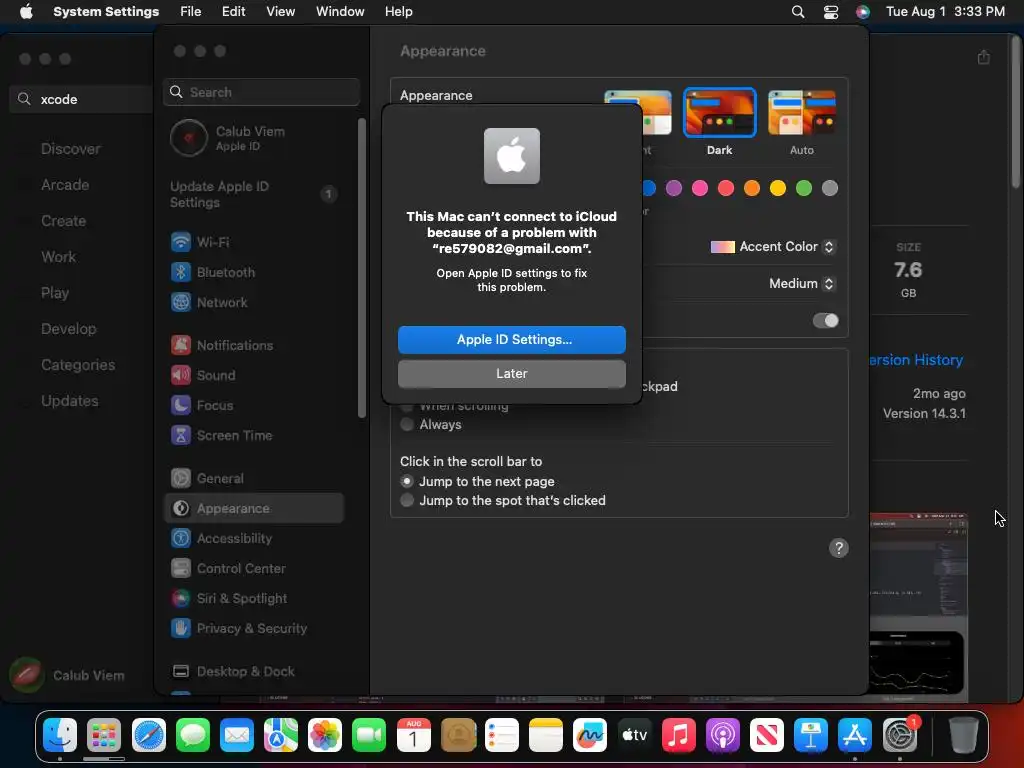The height and width of the screenshot is (768, 1024).
Task: Click the System Settings search field
Action: coord(261,92)
